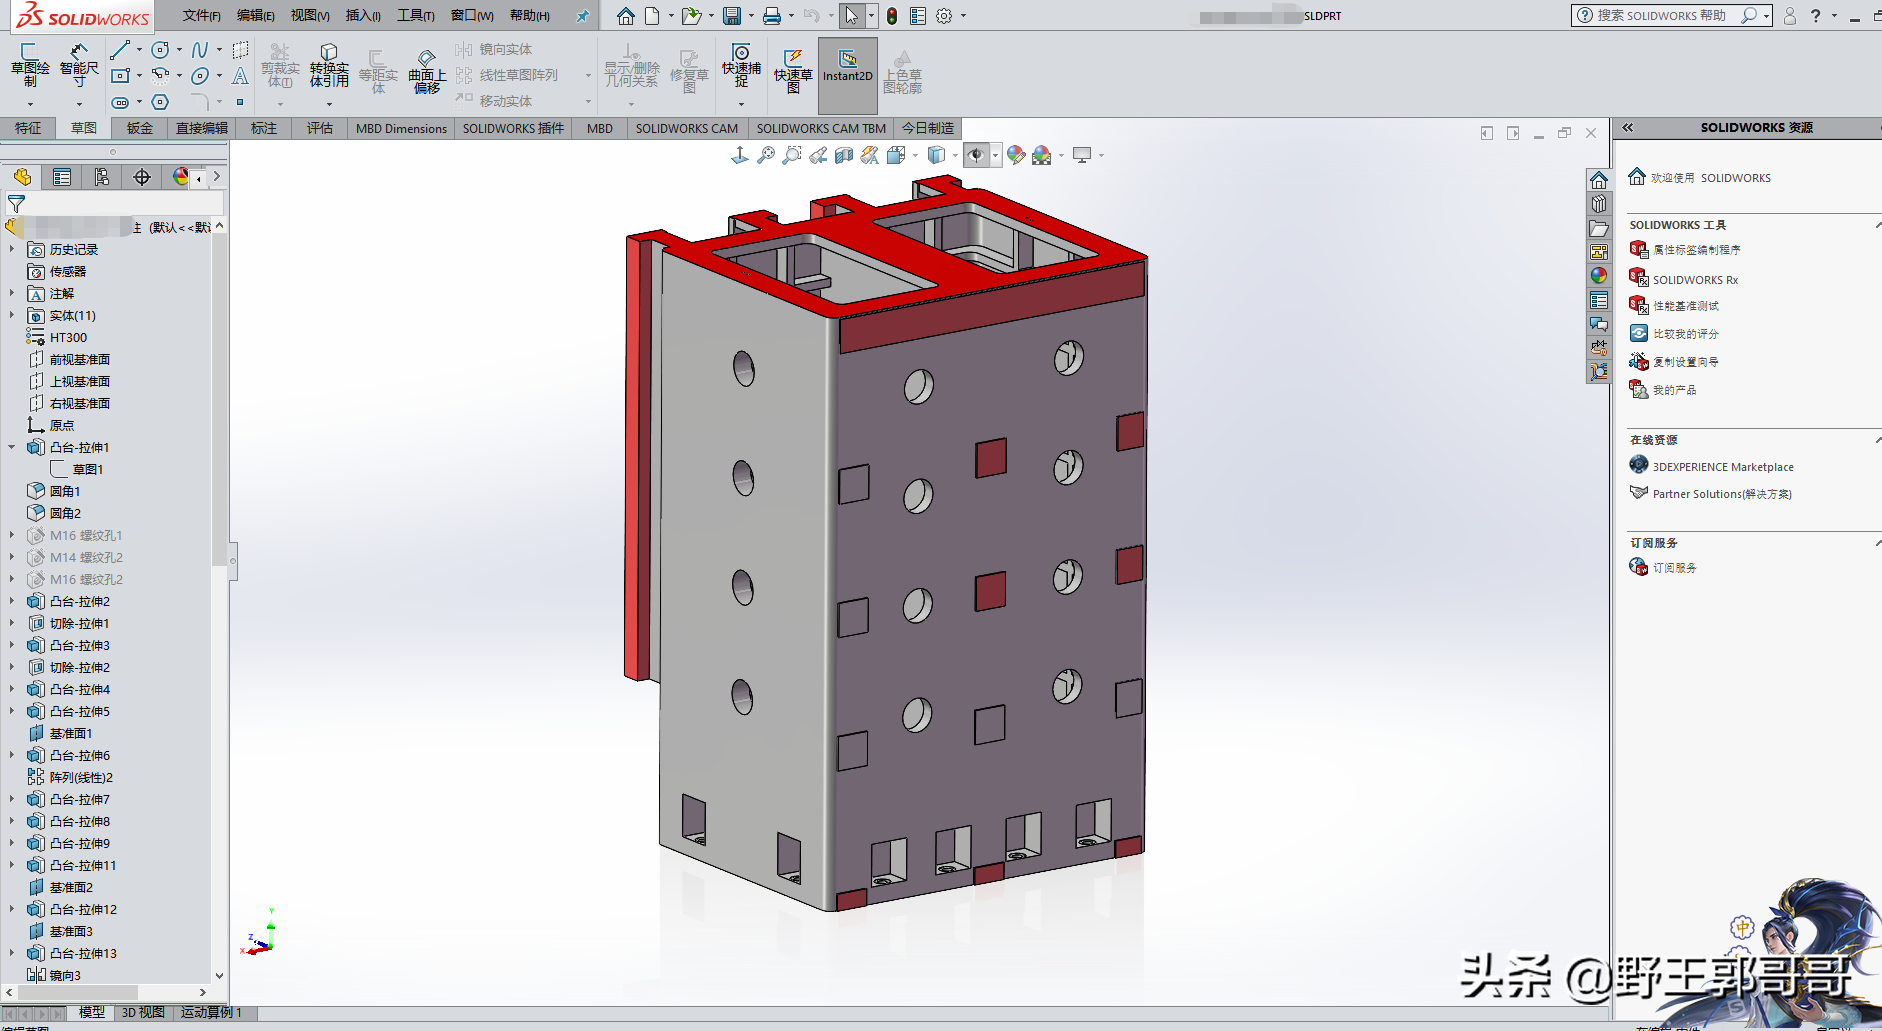The width and height of the screenshot is (1882, 1031).
Task: Select the HT300 material item
Action: (x=68, y=337)
